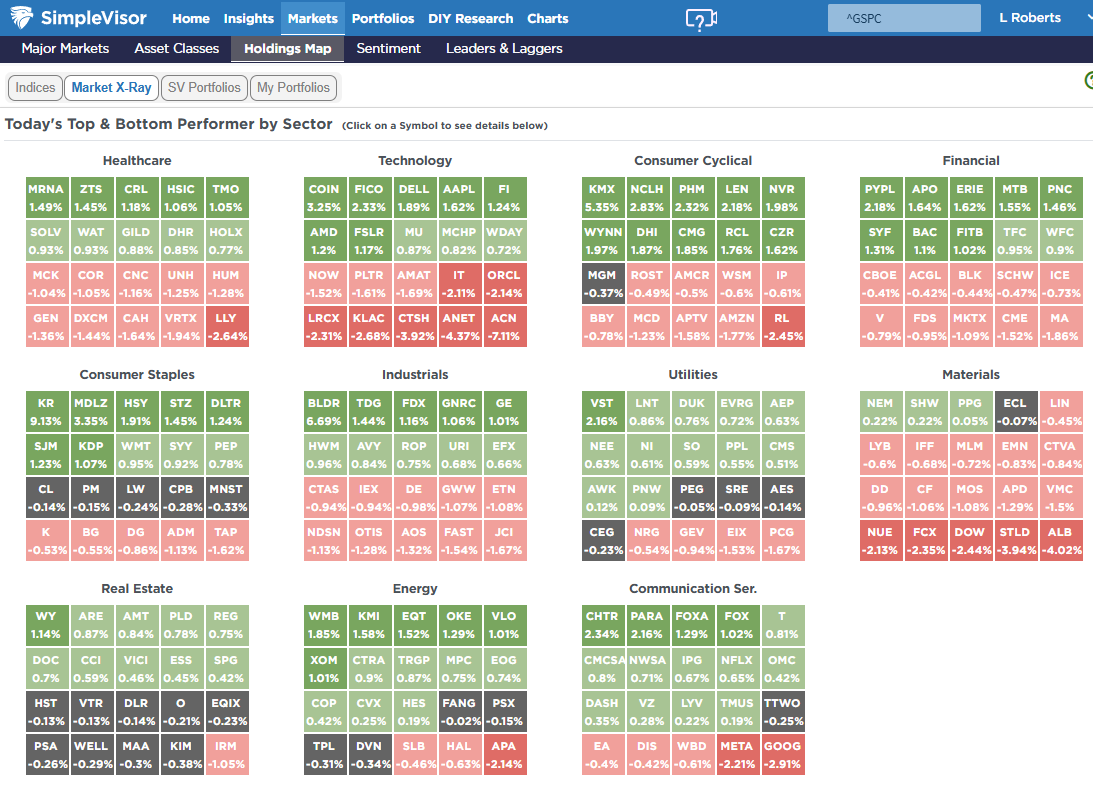Click the MRNA tile in Healthcare
This screenshot has height=787, width=1093.
pyautogui.click(x=46, y=198)
